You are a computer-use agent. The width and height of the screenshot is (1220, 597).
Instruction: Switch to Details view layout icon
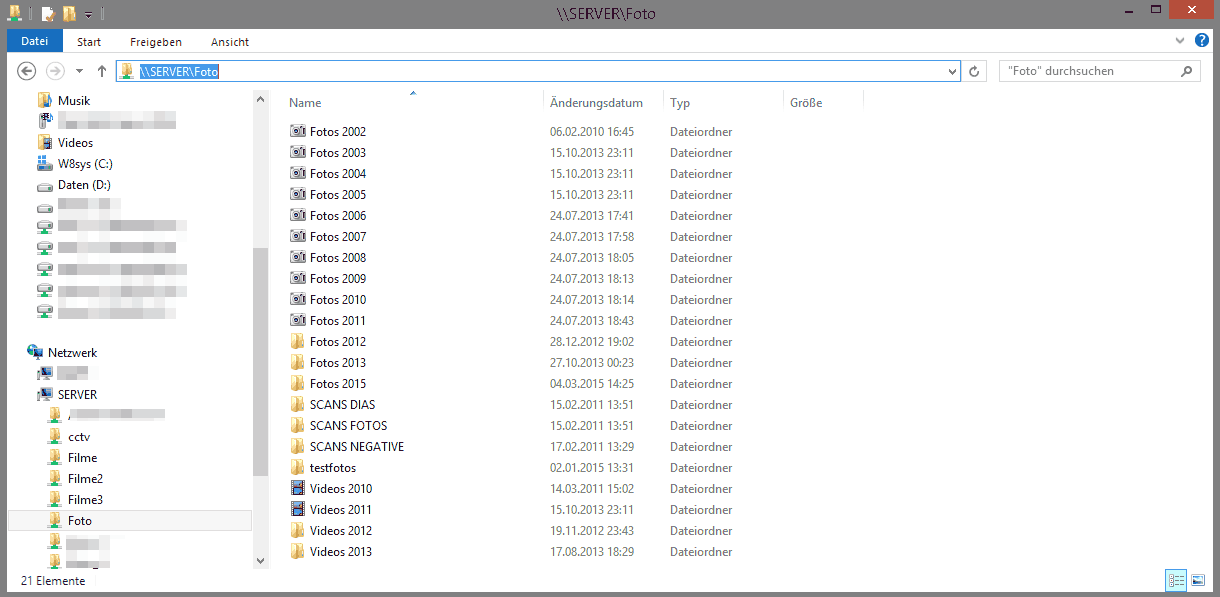tap(1176, 580)
